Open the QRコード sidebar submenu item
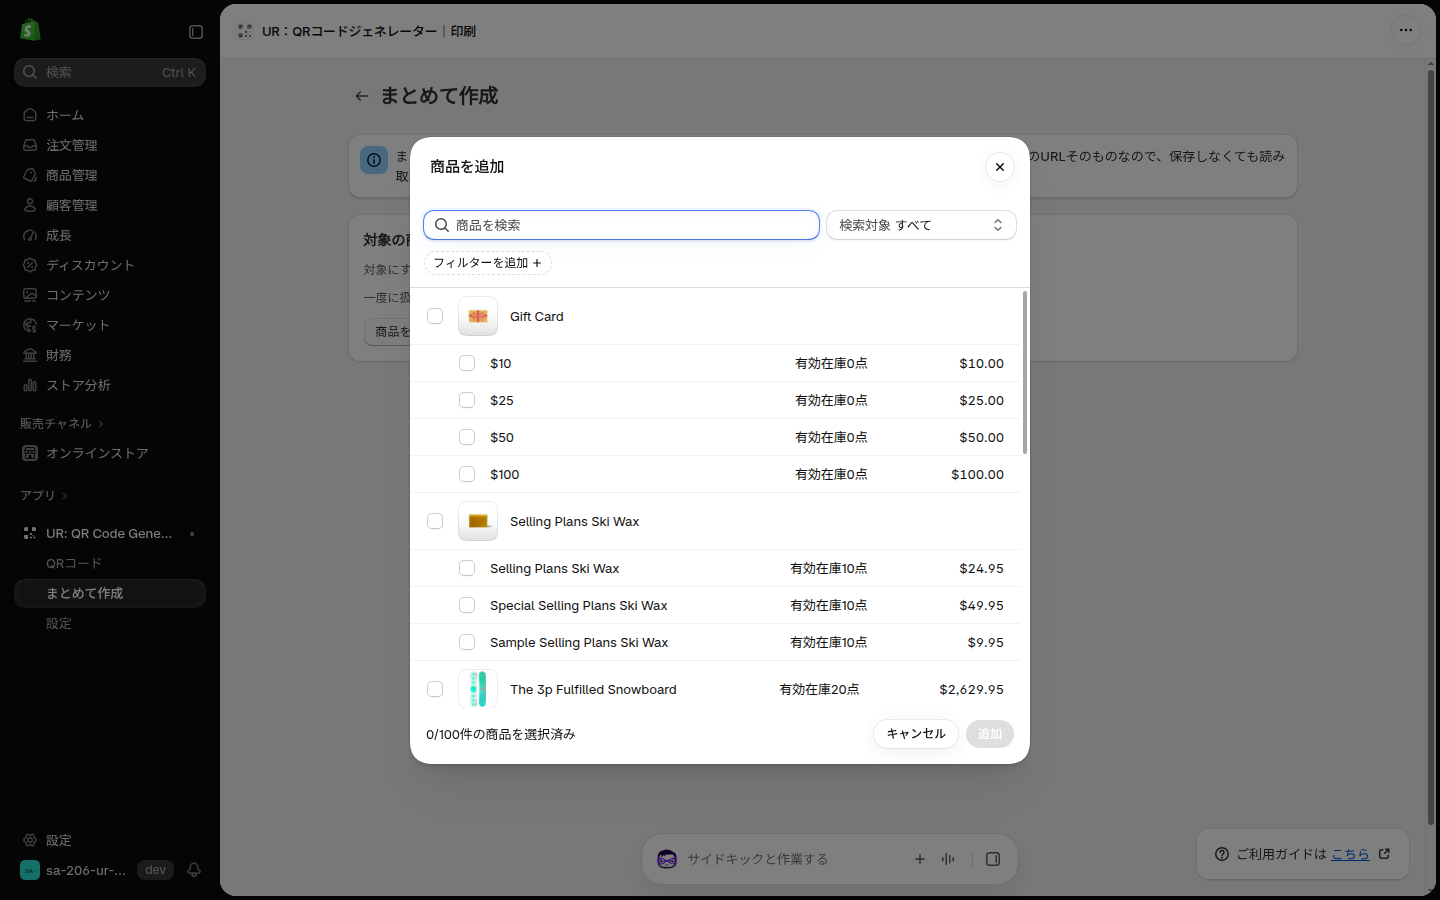1440x900 pixels. [x=74, y=563]
